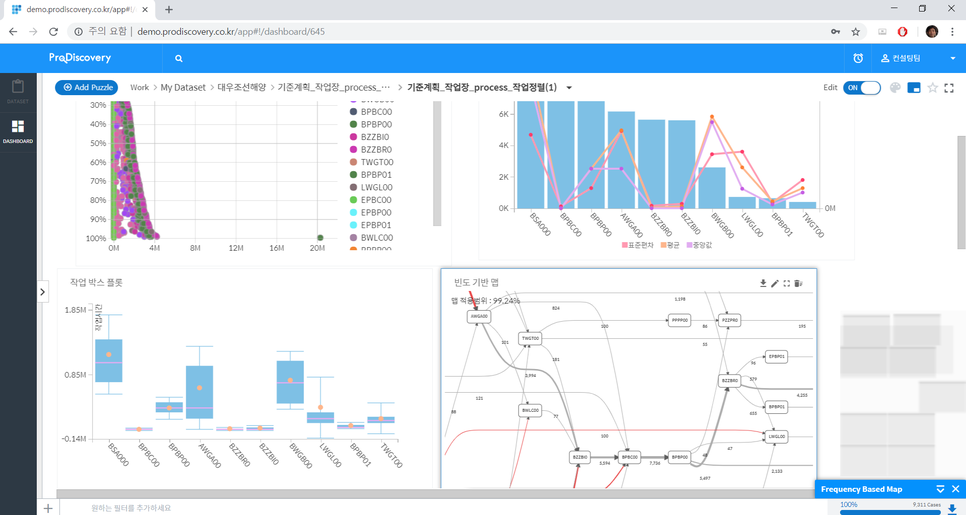Switch to the DASHBOARD sidebar tab
This screenshot has height=515, width=966.
(x=17, y=131)
